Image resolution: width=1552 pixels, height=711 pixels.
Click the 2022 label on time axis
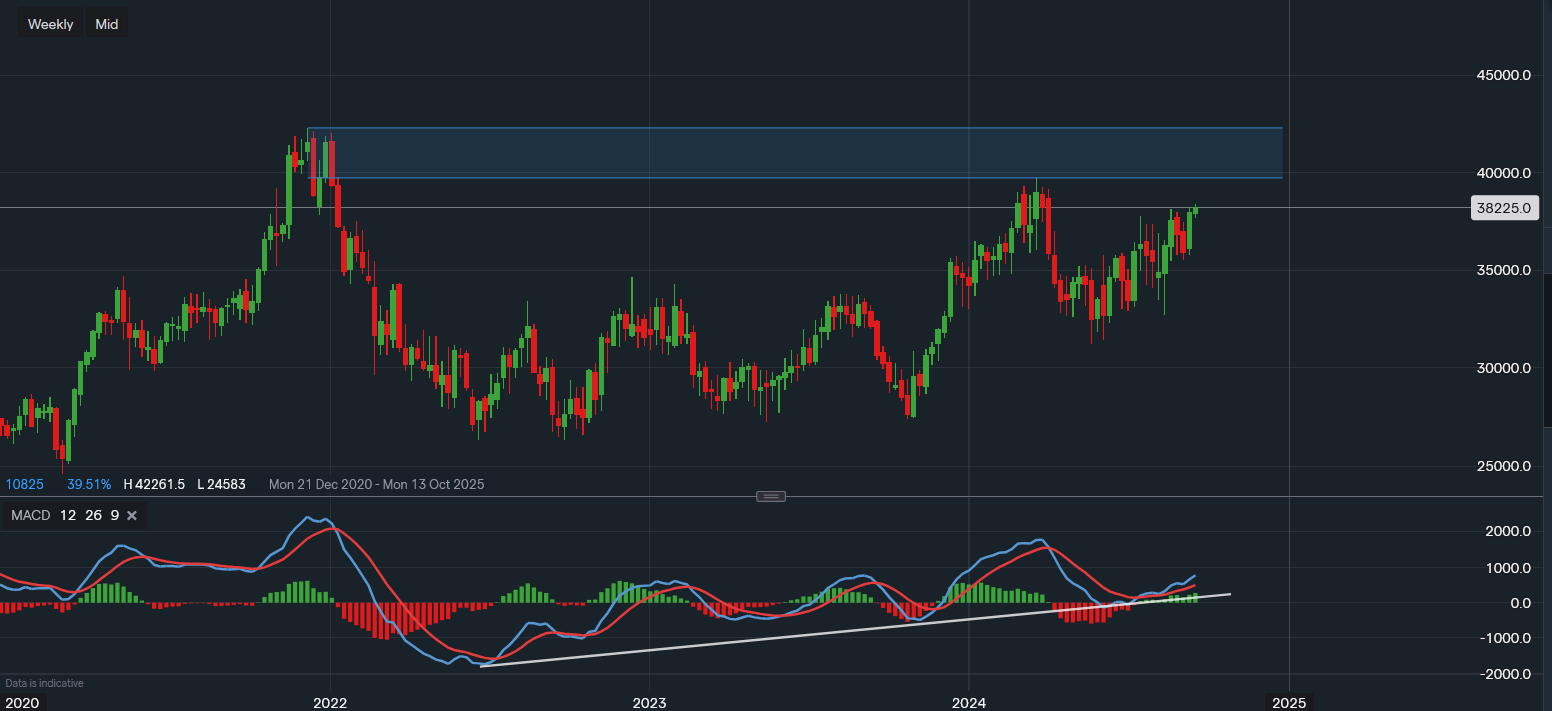(330, 703)
